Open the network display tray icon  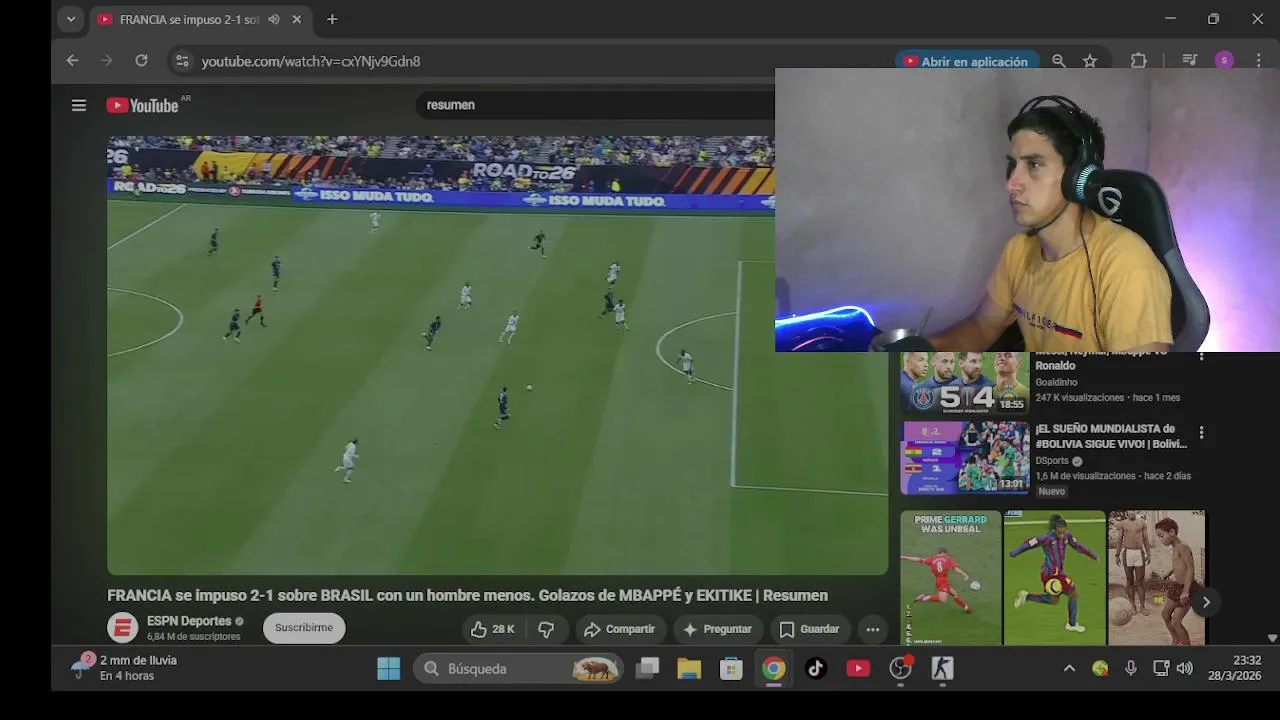pyautogui.click(x=1161, y=668)
